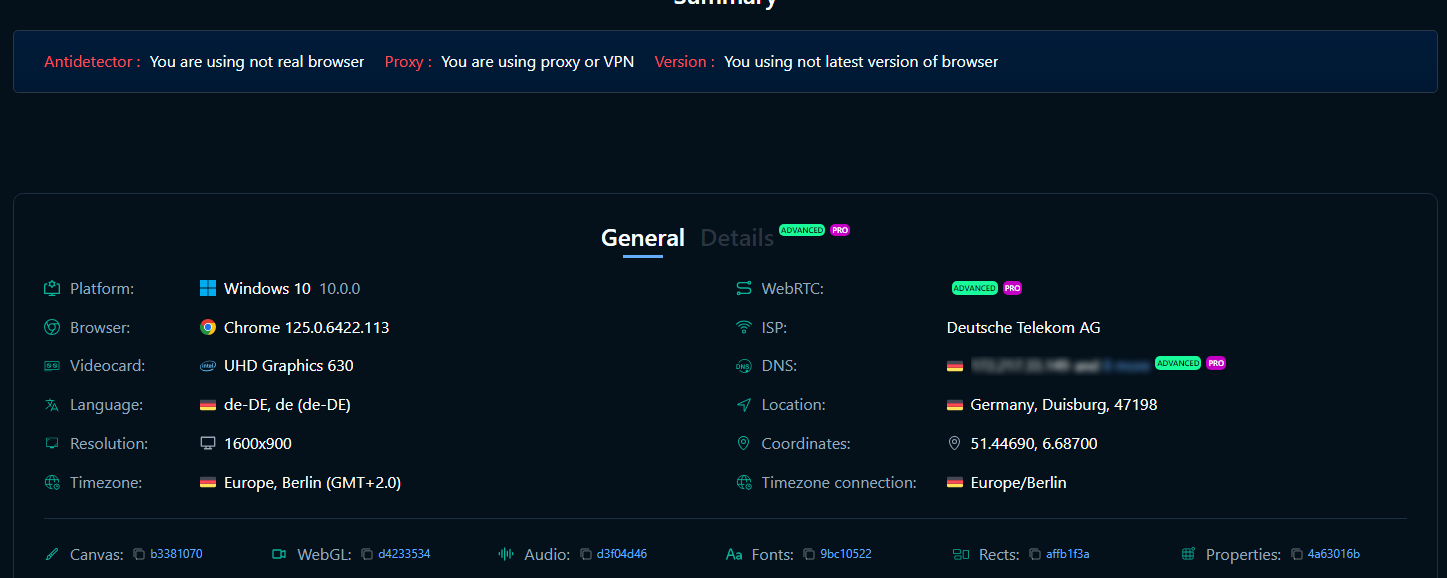1447x578 pixels.
Task: Click the Antidetector warning label
Action: pos(92,62)
